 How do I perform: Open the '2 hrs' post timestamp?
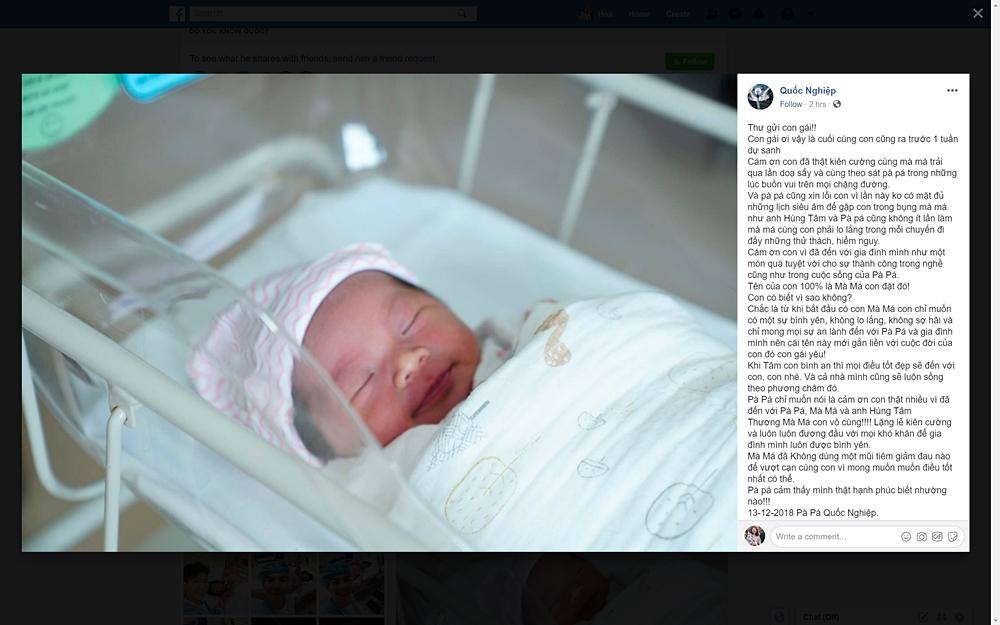(x=818, y=104)
